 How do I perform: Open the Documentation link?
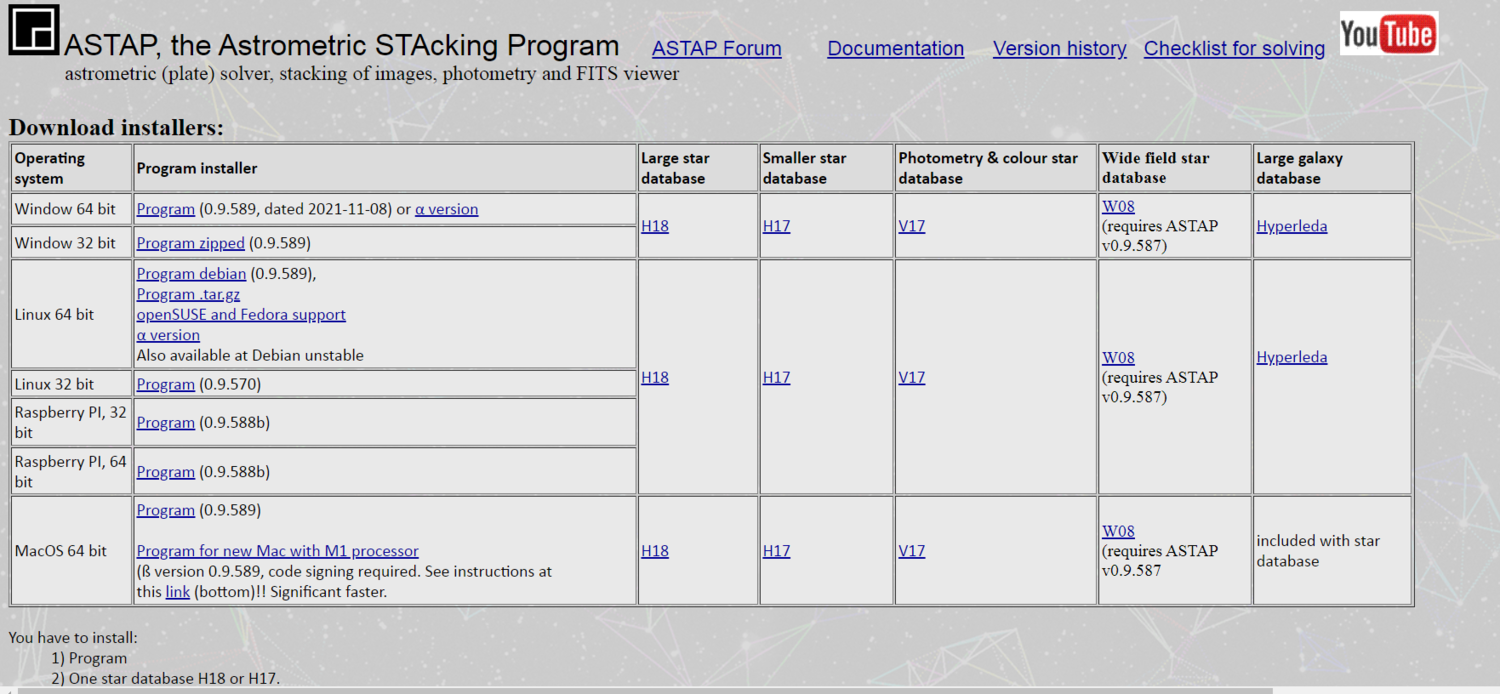[x=896, y=48]
